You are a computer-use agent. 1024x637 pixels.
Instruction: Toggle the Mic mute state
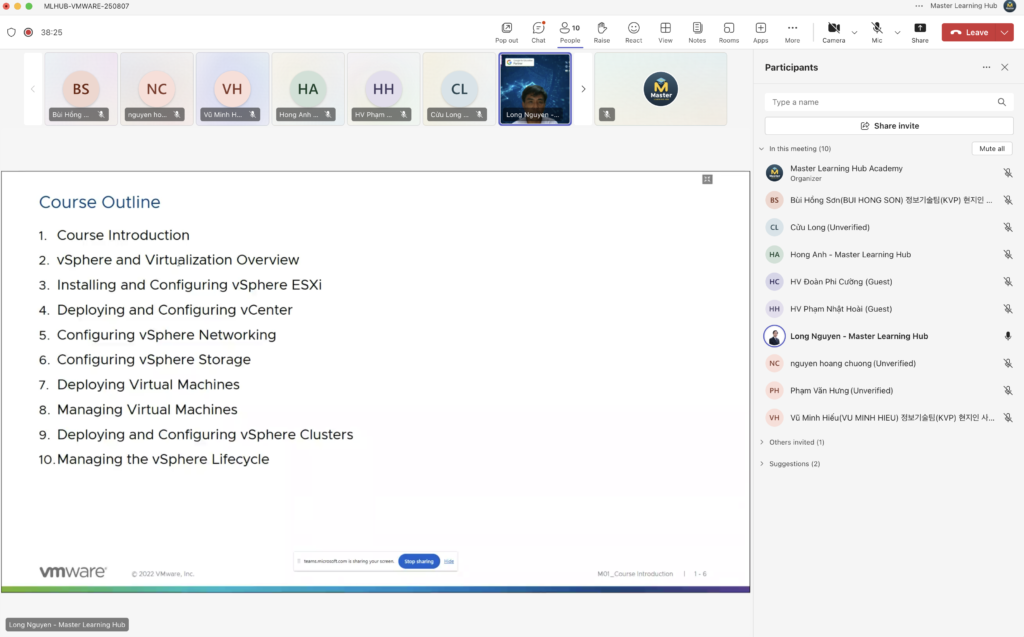point(876,32)
